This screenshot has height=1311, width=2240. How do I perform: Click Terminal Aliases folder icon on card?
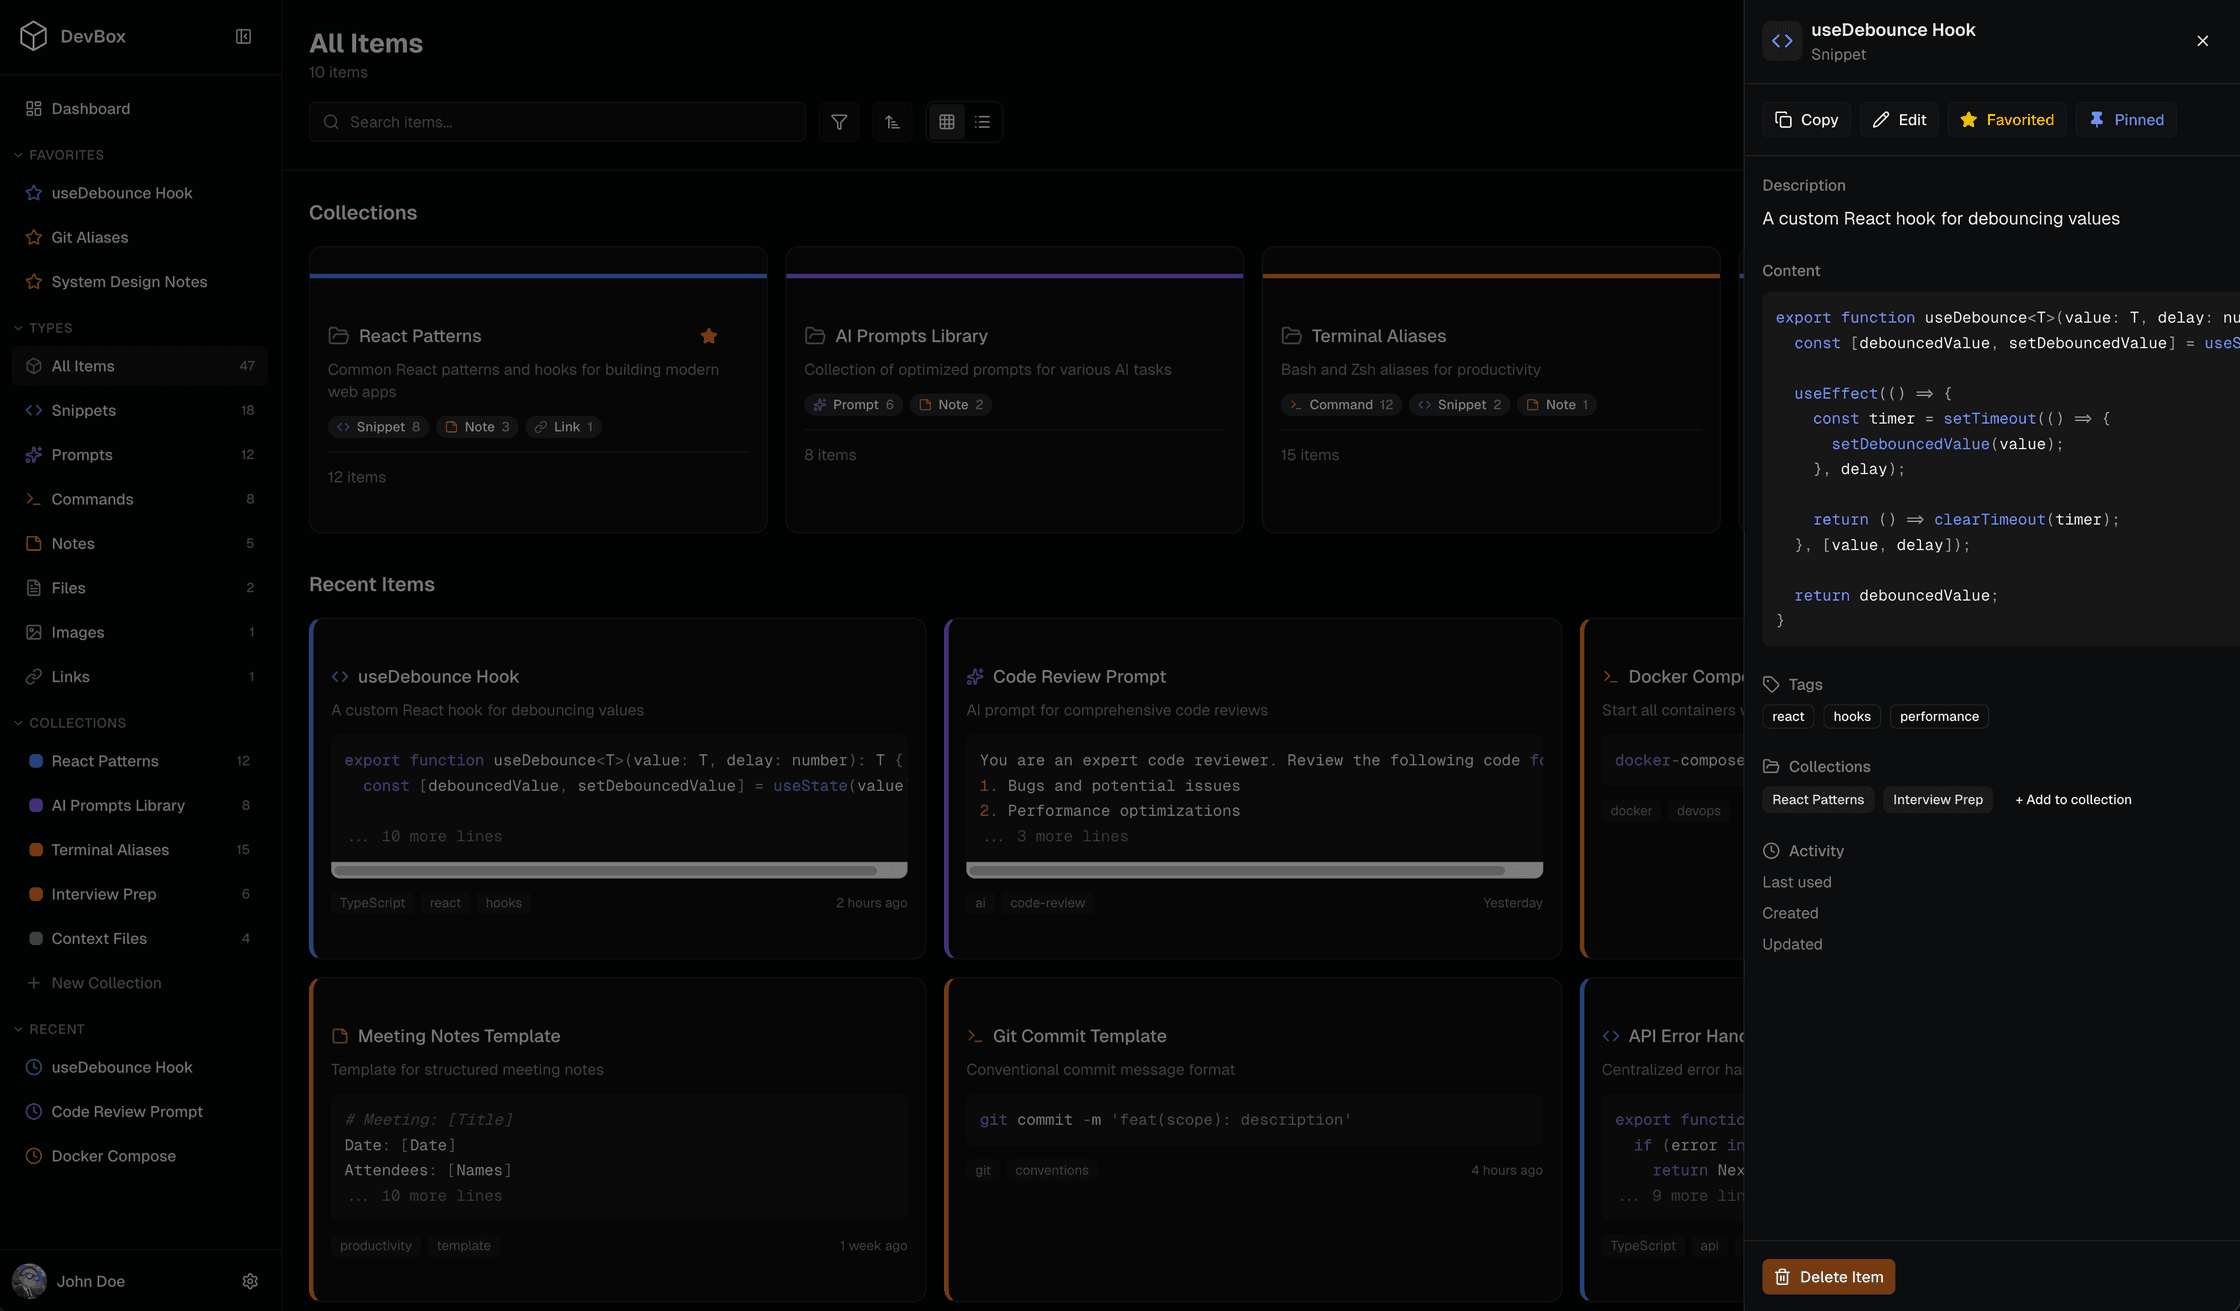pyautogui.click(x=1291, y=336)
